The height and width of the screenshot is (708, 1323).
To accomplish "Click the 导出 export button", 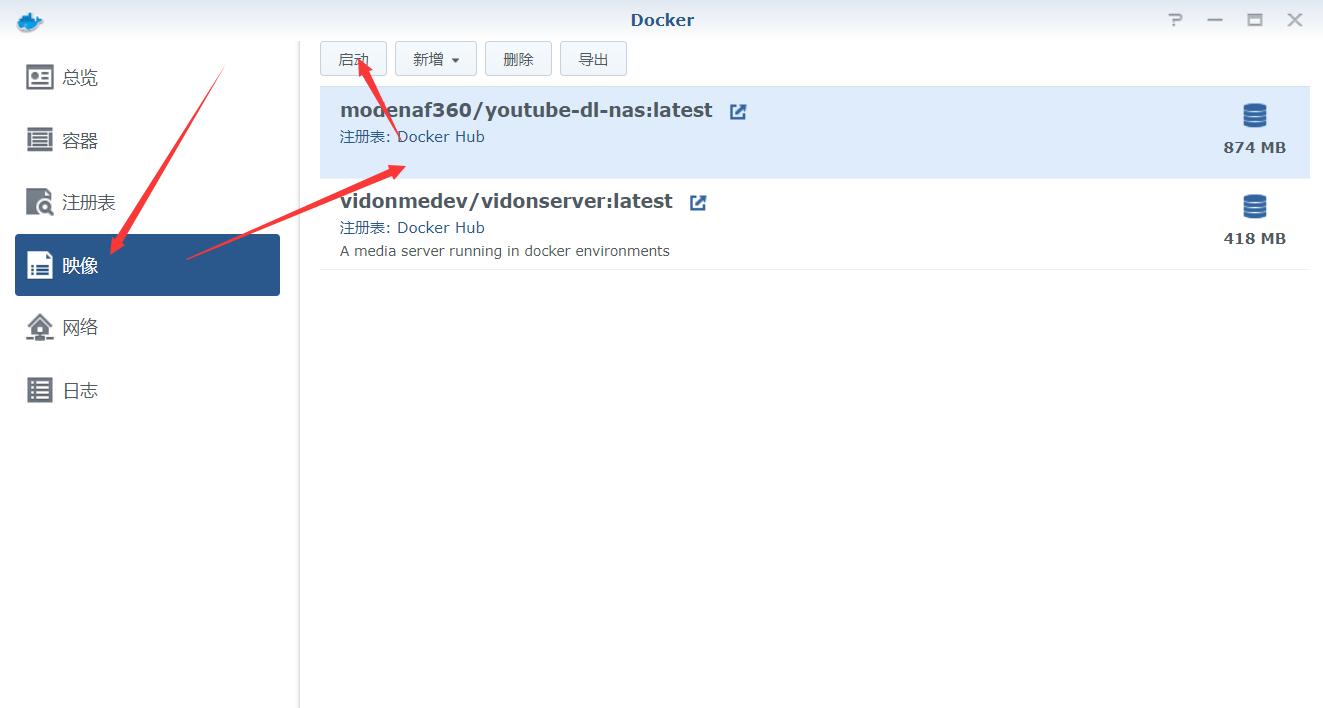I will click(593, 59).
